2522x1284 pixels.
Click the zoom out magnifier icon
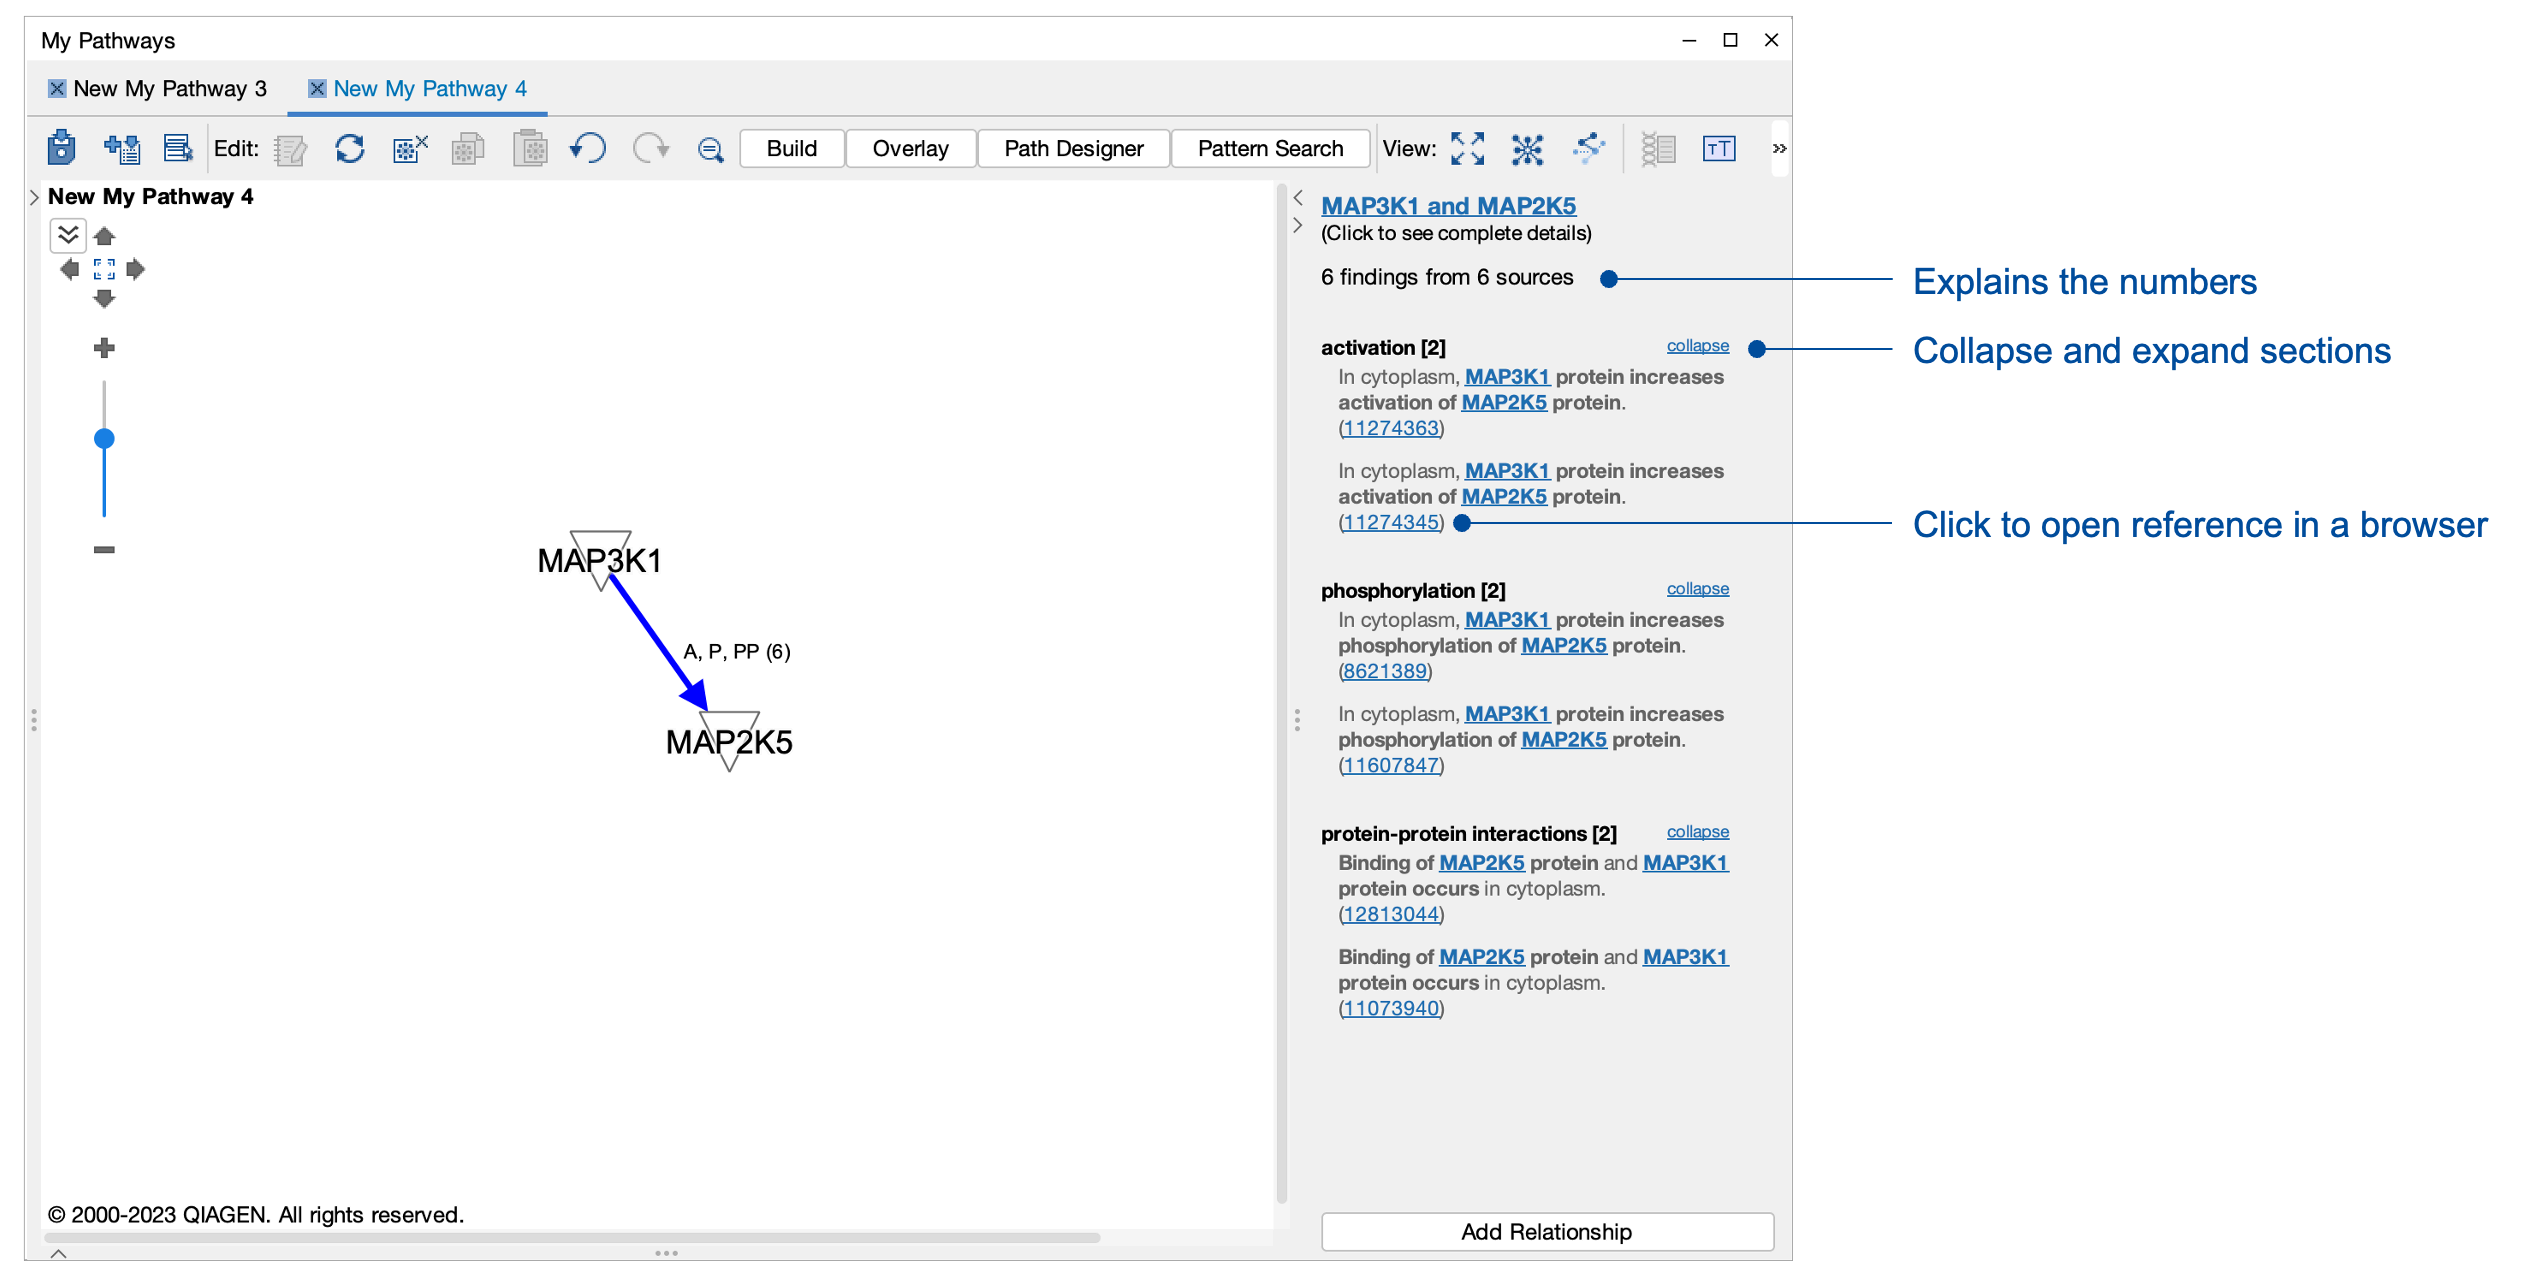coord(710,150)
